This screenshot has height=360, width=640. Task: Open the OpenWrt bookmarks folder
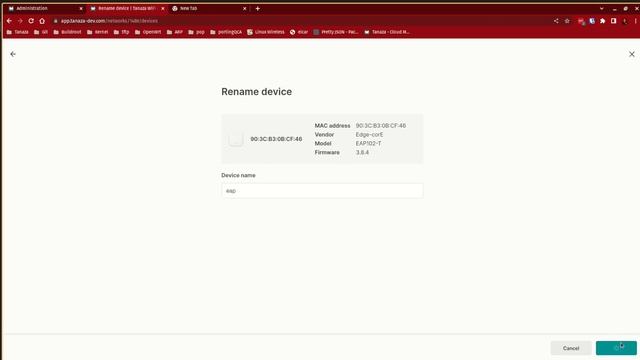point(148,32)
